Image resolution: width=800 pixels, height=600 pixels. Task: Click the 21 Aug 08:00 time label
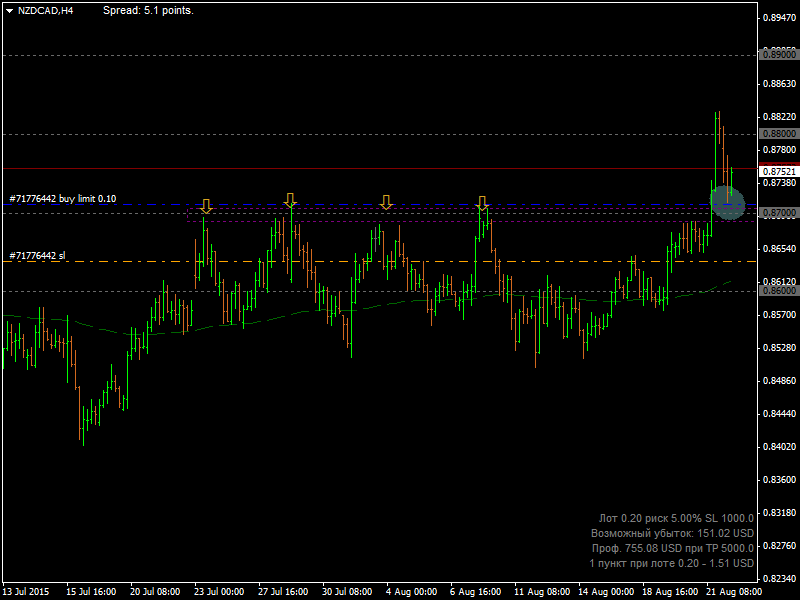point(734,592)
